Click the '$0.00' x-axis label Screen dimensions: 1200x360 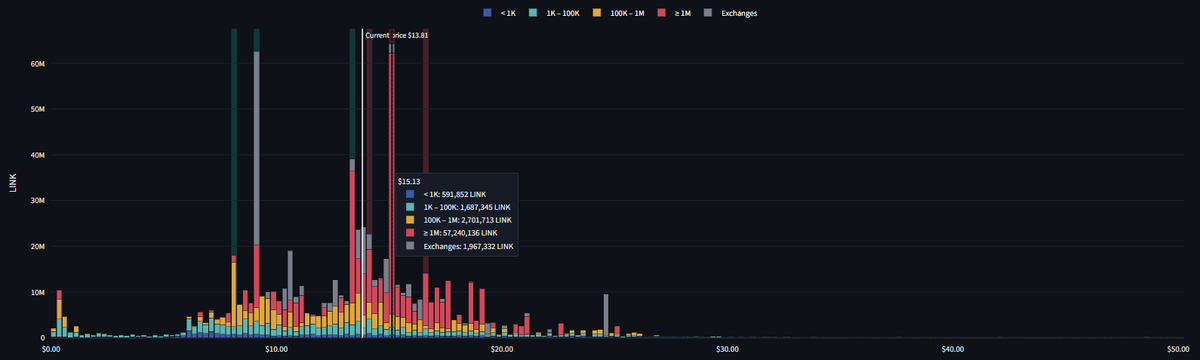[52, 349]
